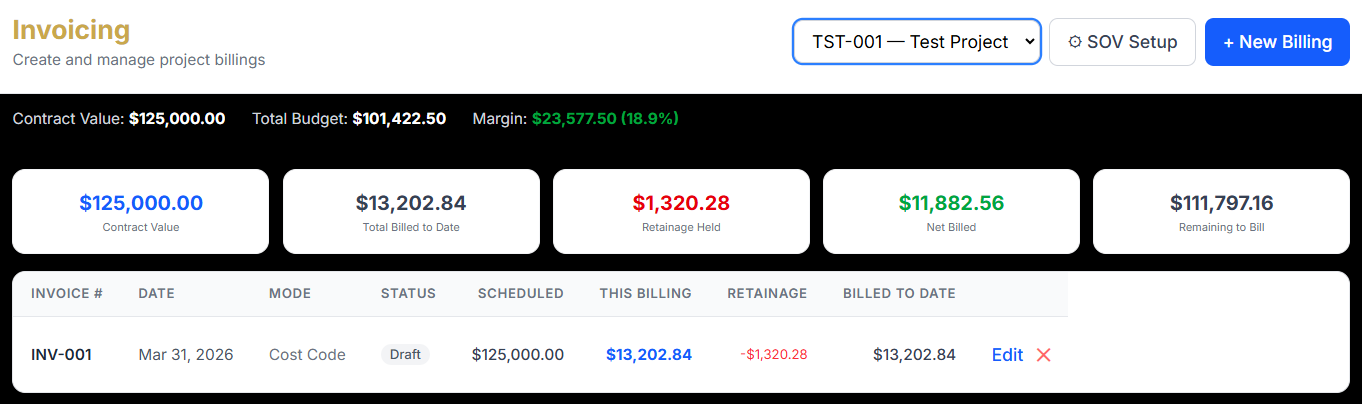The height and width of the screenshot is (404, 1362).
Task: Click the green Margin value
Action: 605,119
